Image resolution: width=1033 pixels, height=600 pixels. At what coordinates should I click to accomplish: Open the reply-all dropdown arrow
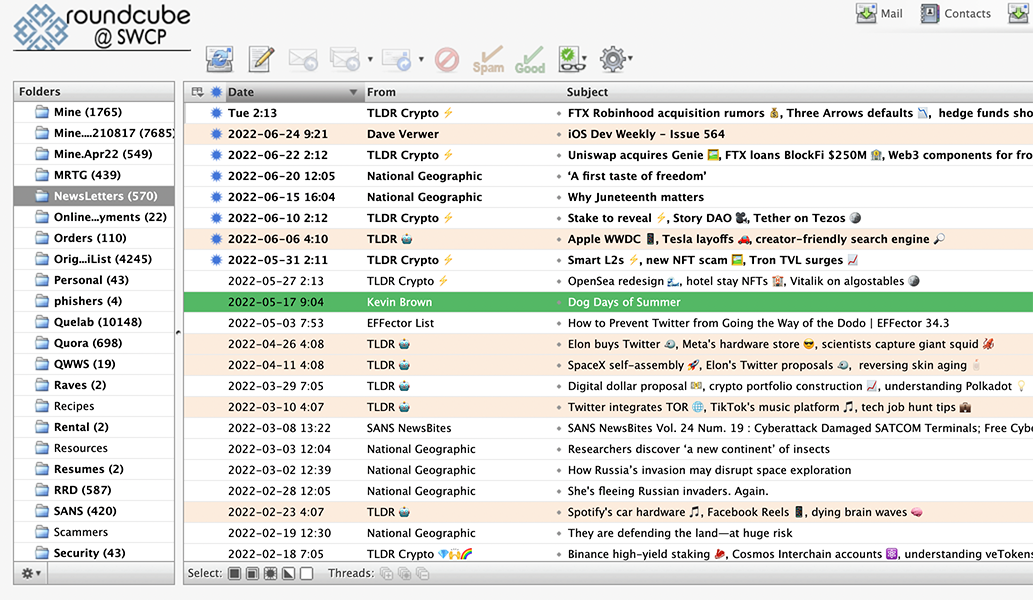pyautogui.click(x=371, y=59)
